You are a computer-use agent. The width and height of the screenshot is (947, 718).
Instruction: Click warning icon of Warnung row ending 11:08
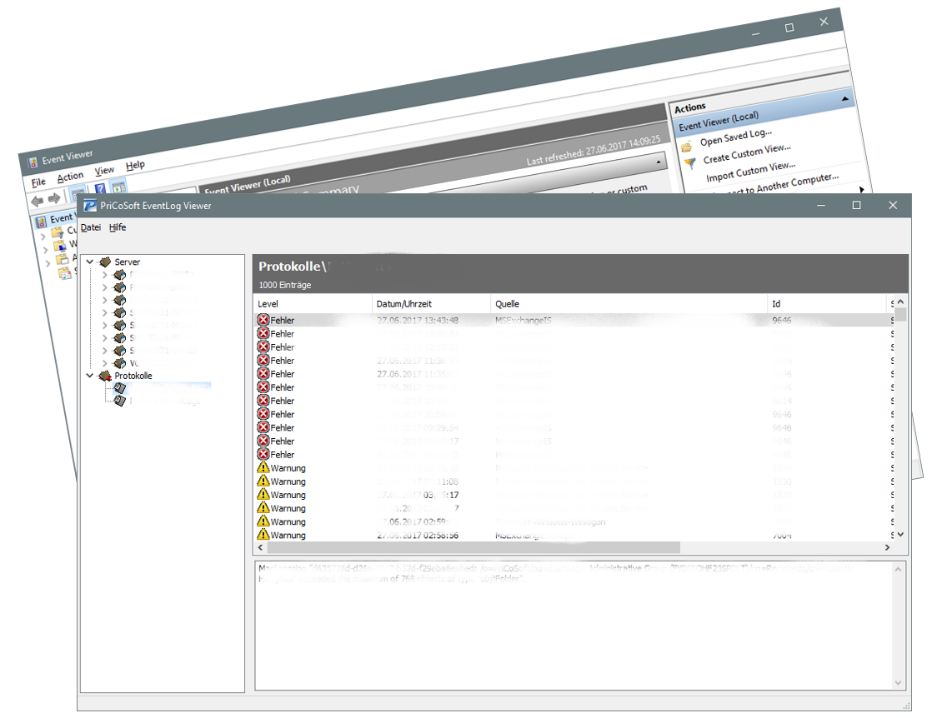(263, 481)
